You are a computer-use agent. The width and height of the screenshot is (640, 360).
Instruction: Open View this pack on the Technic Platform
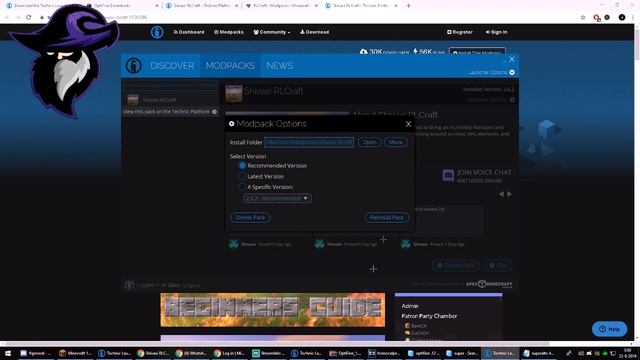[x=170, y=112]
